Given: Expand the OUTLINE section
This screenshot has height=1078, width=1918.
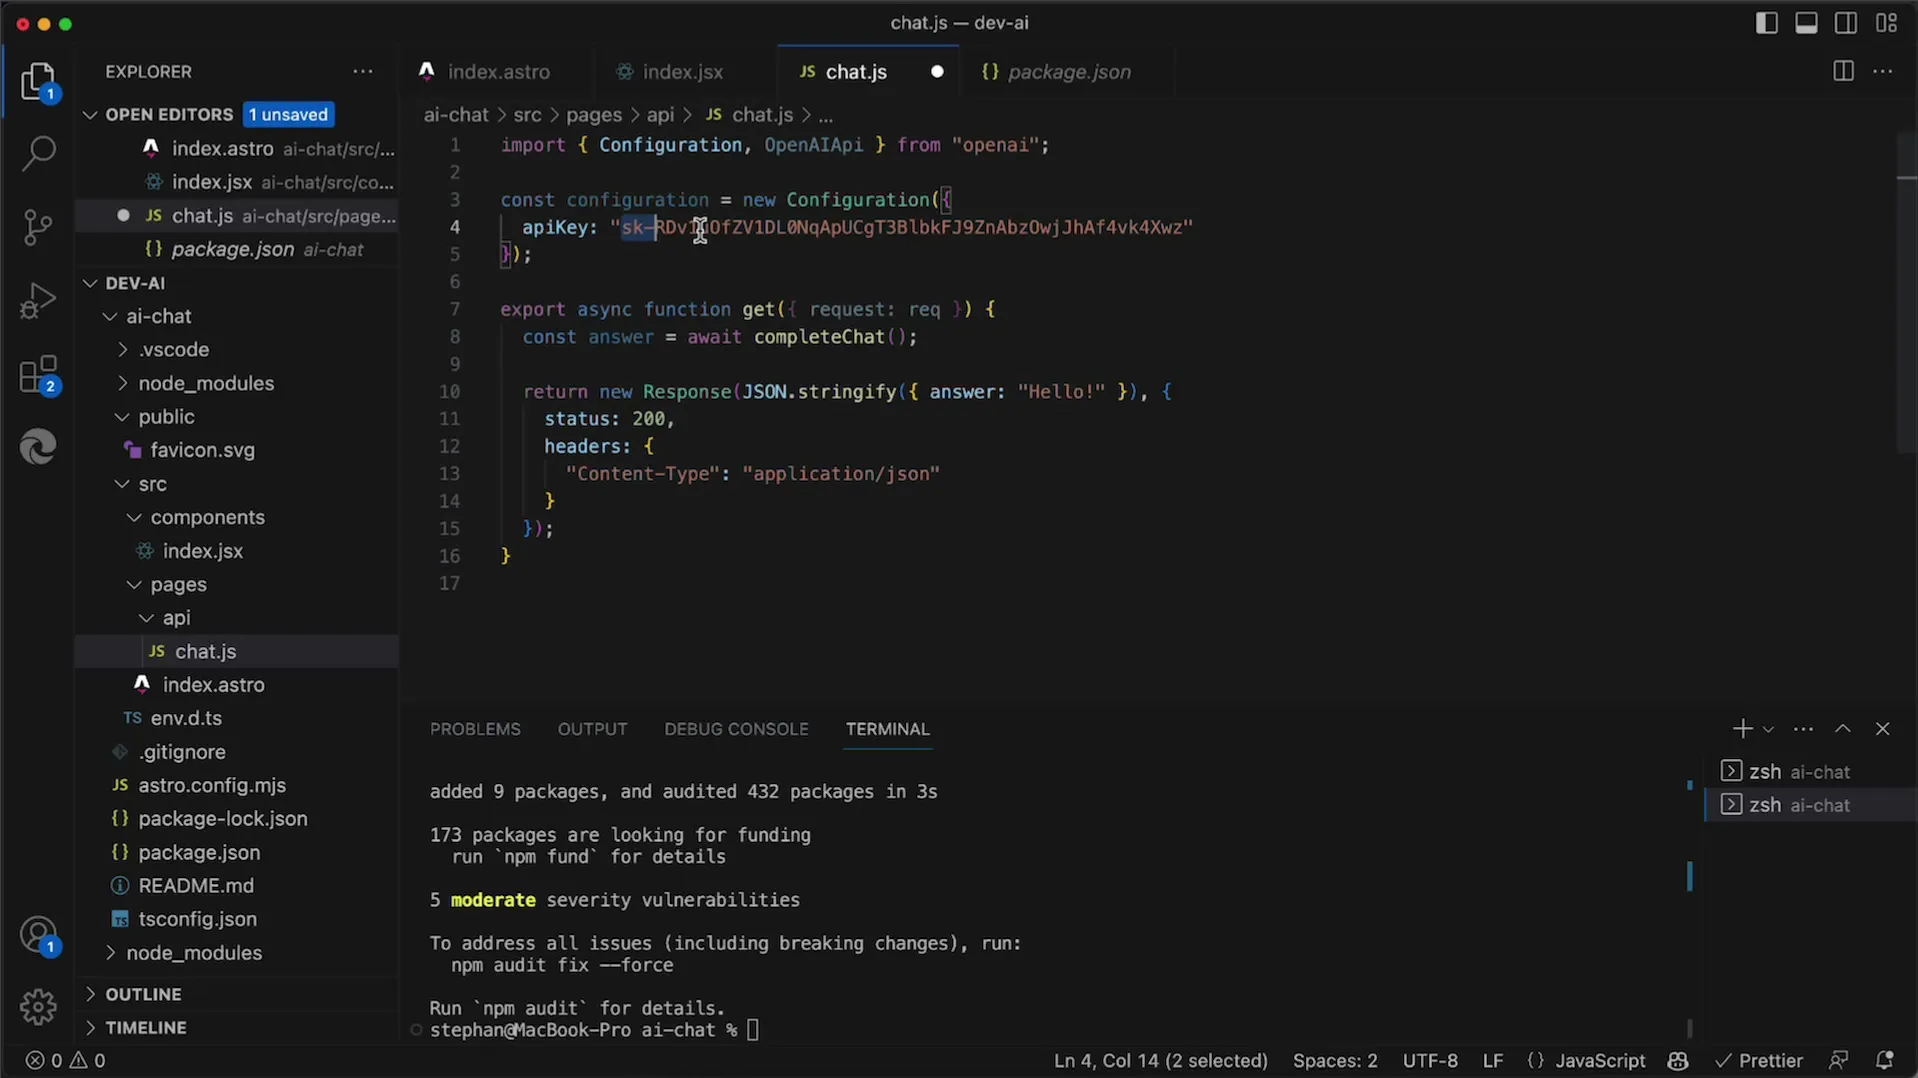Looking at the screenshot, I should (236, 994).
